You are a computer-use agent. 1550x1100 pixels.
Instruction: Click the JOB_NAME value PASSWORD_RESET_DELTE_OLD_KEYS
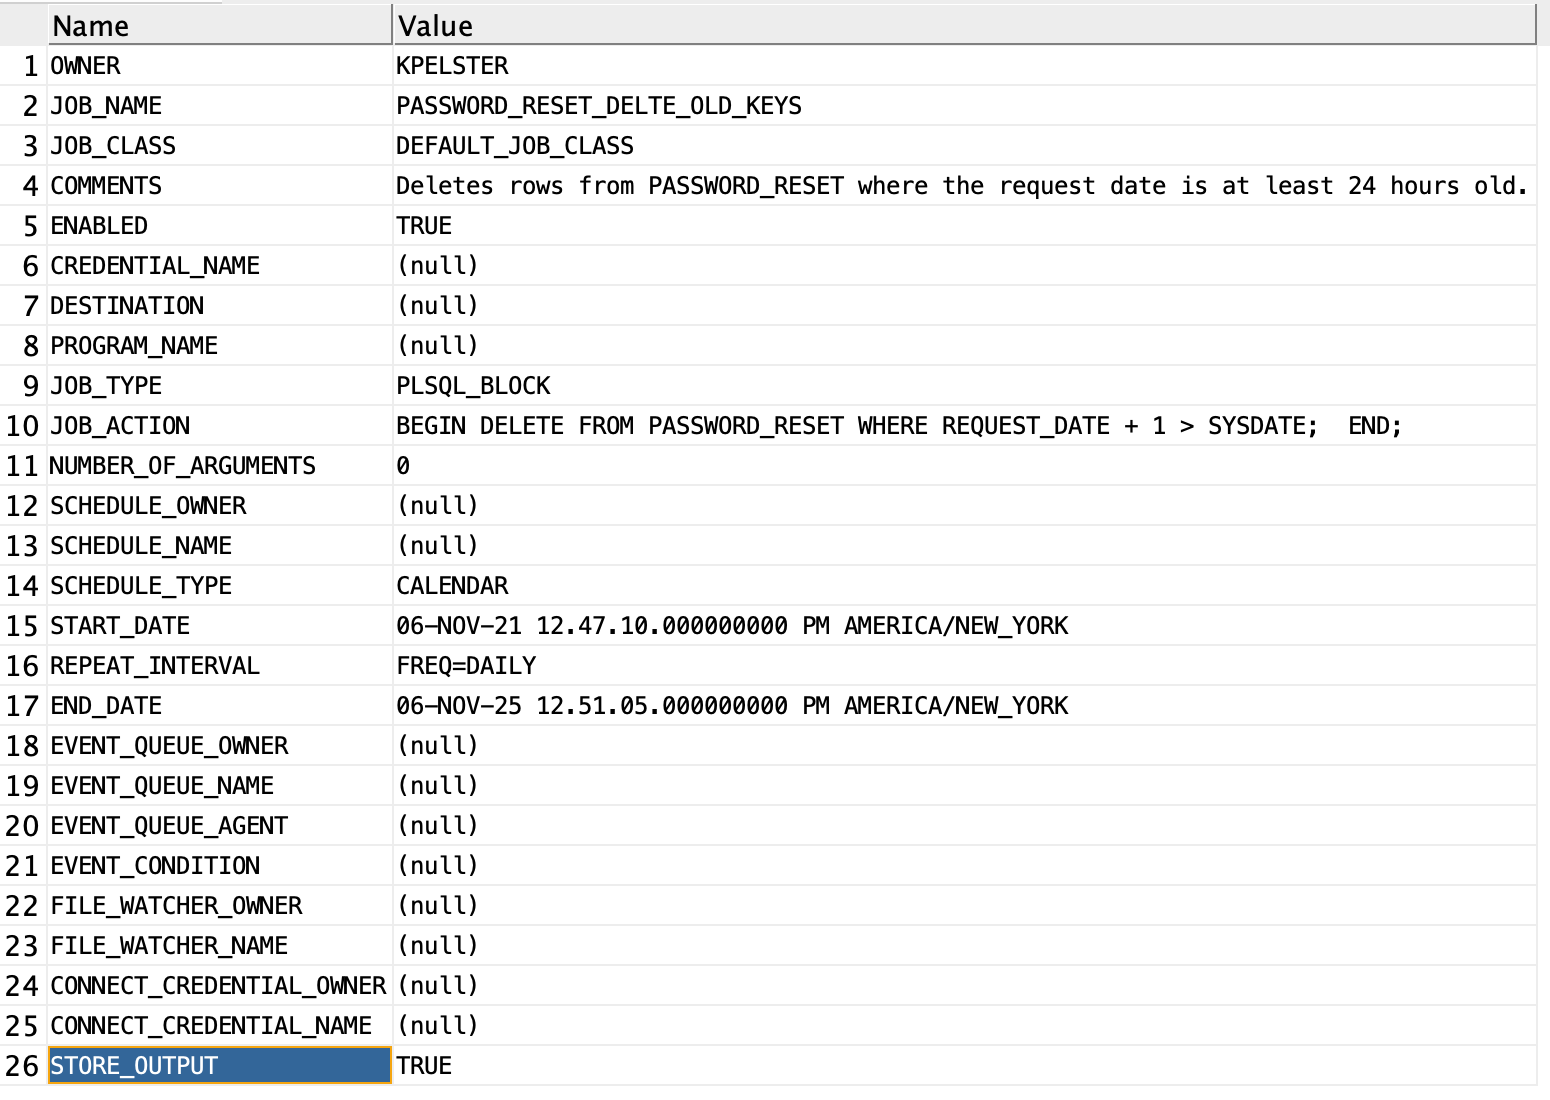[597, 105]
